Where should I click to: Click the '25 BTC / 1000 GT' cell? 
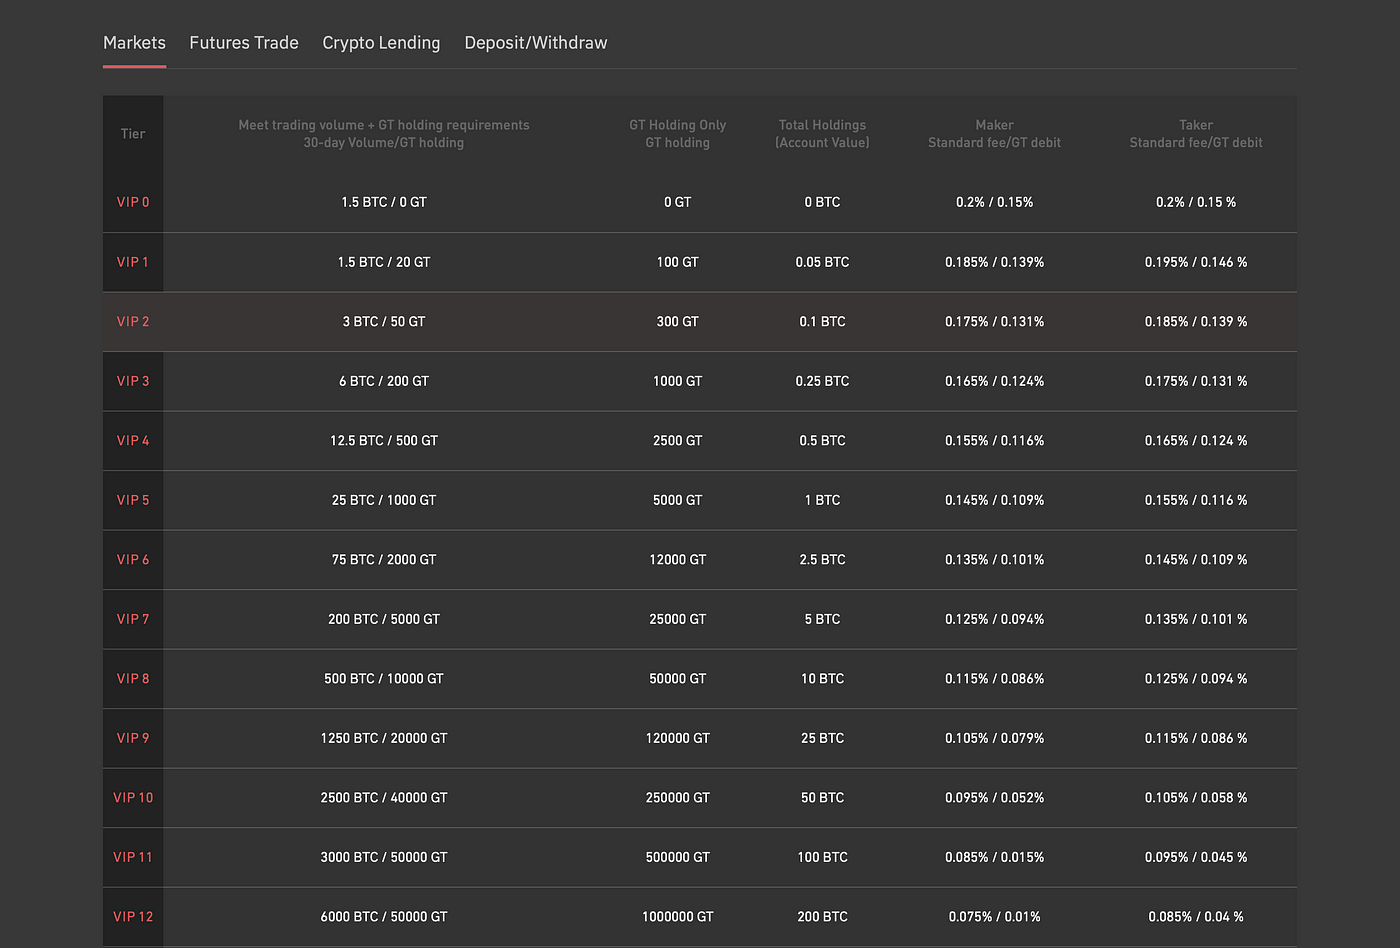(384, 500)
